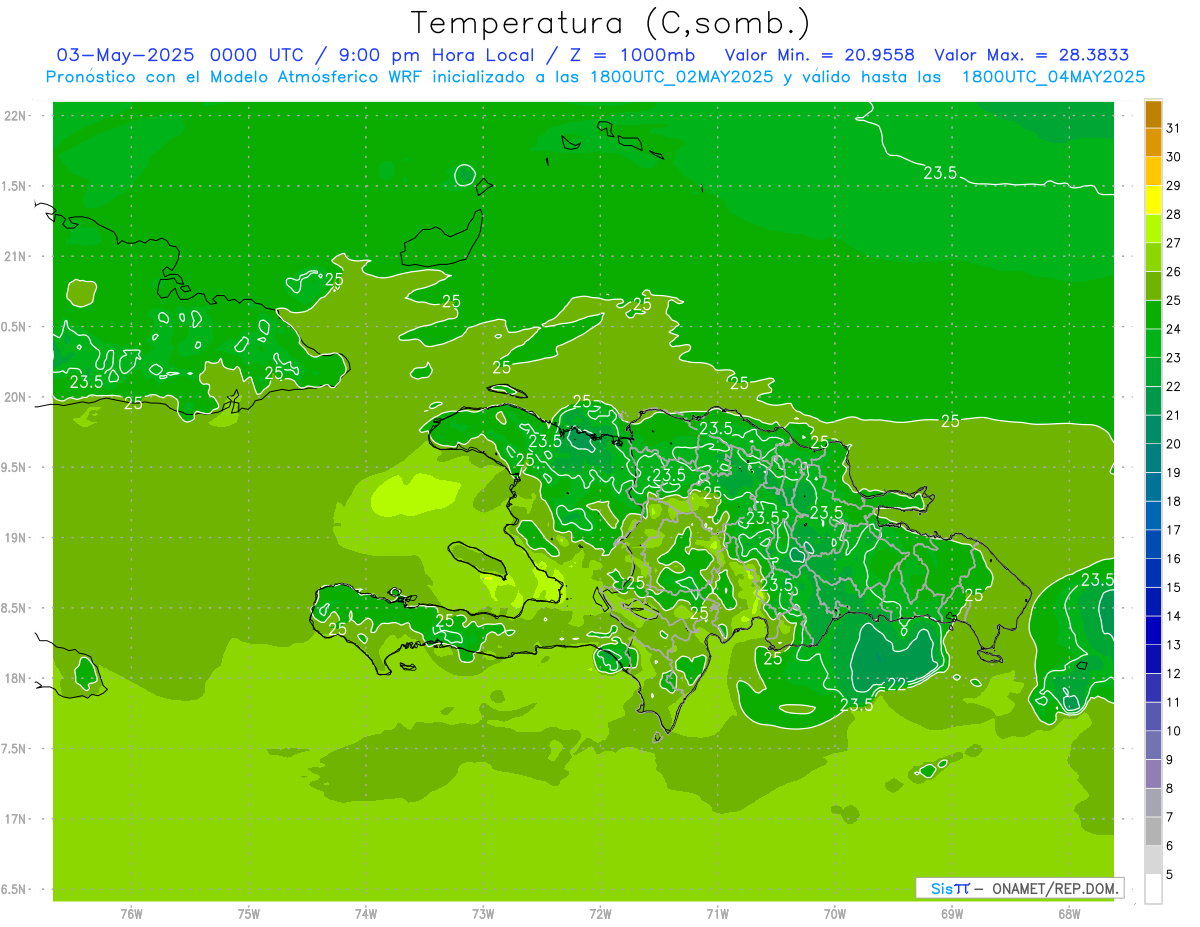Click 'Valor Max. = 28.3833' text
This screenshot has height=927, width=1200.
point(1032,55)
